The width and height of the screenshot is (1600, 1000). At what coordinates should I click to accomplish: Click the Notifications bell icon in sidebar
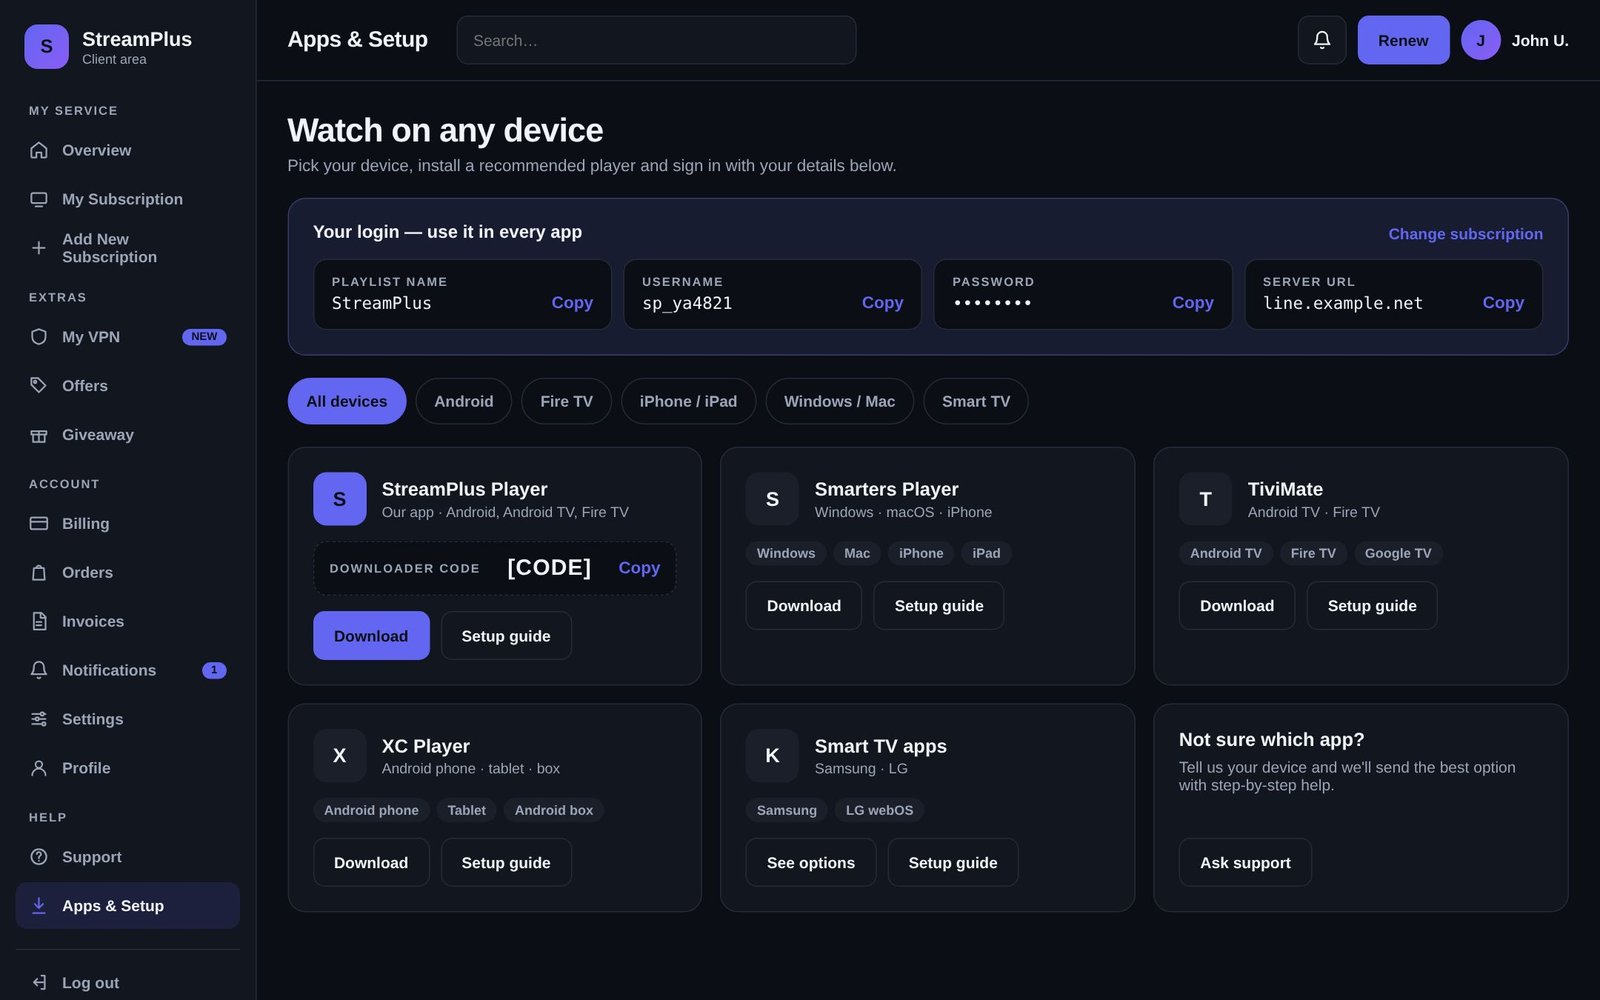[39, 670]
